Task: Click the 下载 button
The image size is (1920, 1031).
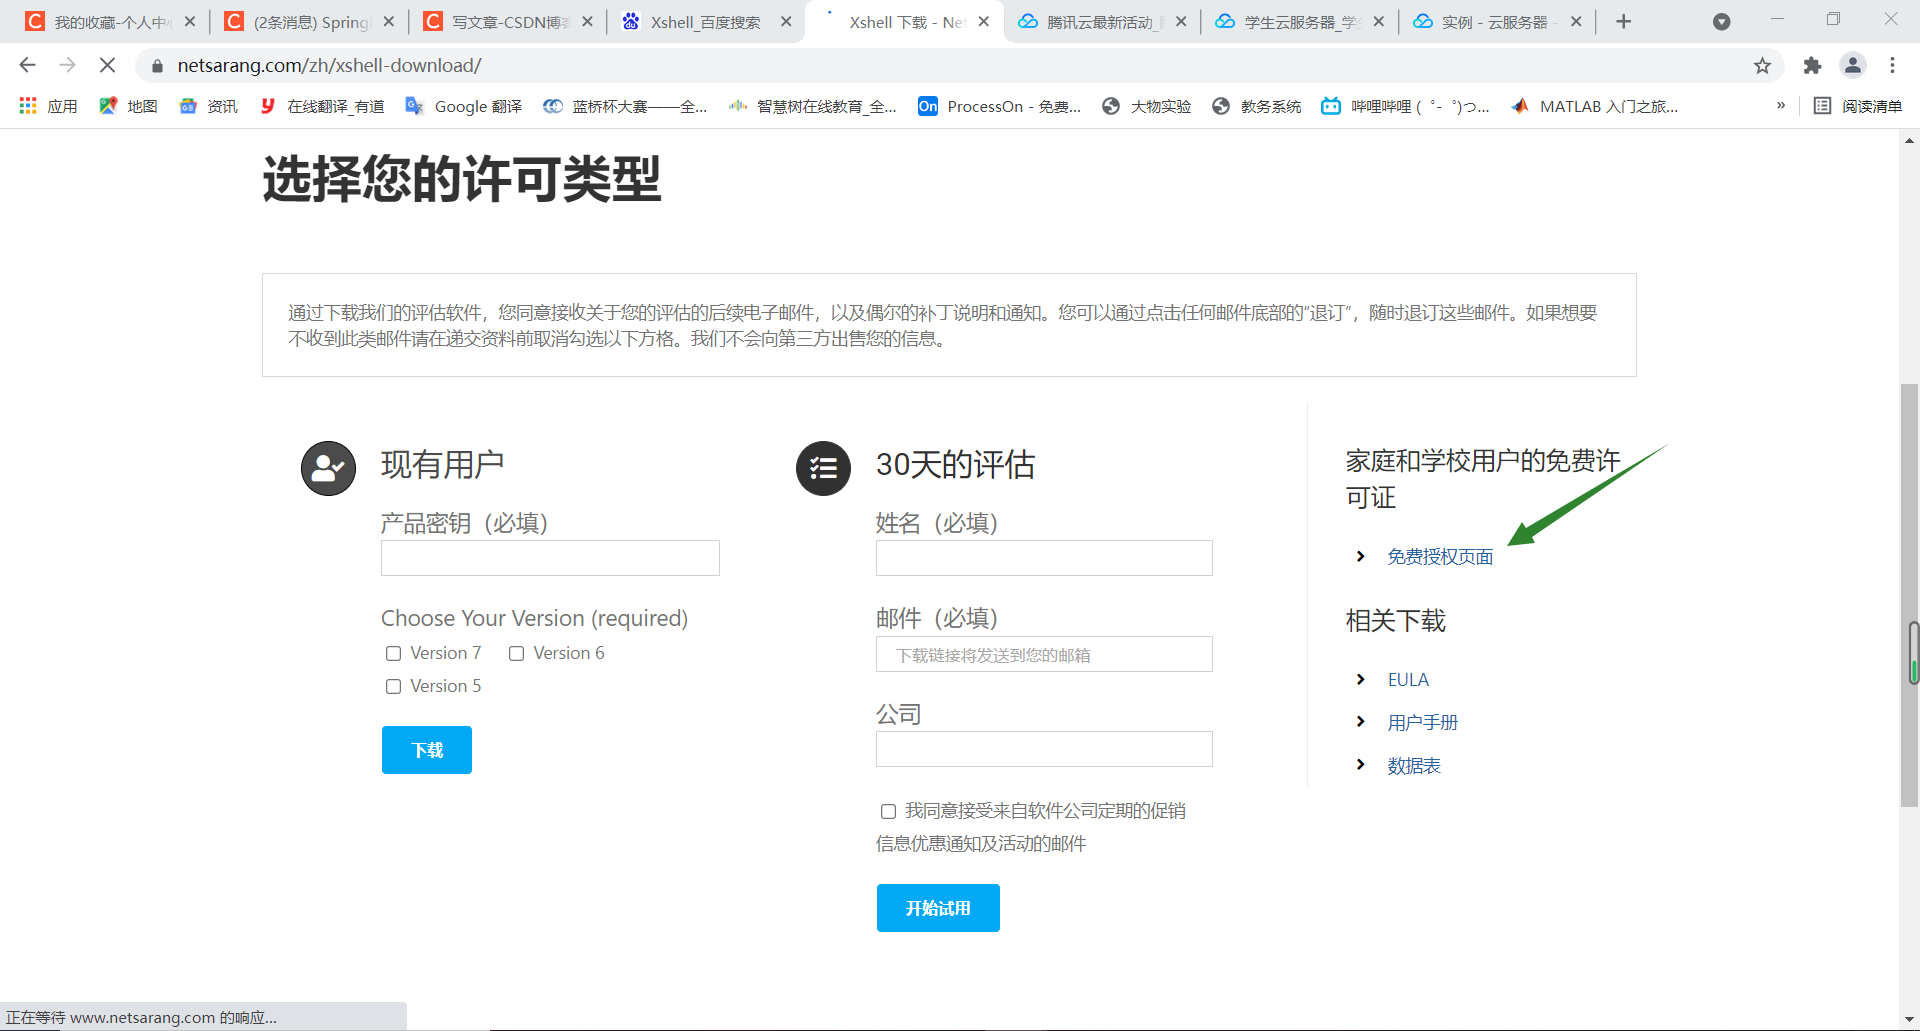Action: pyautogui.click(x=426, y=749)
